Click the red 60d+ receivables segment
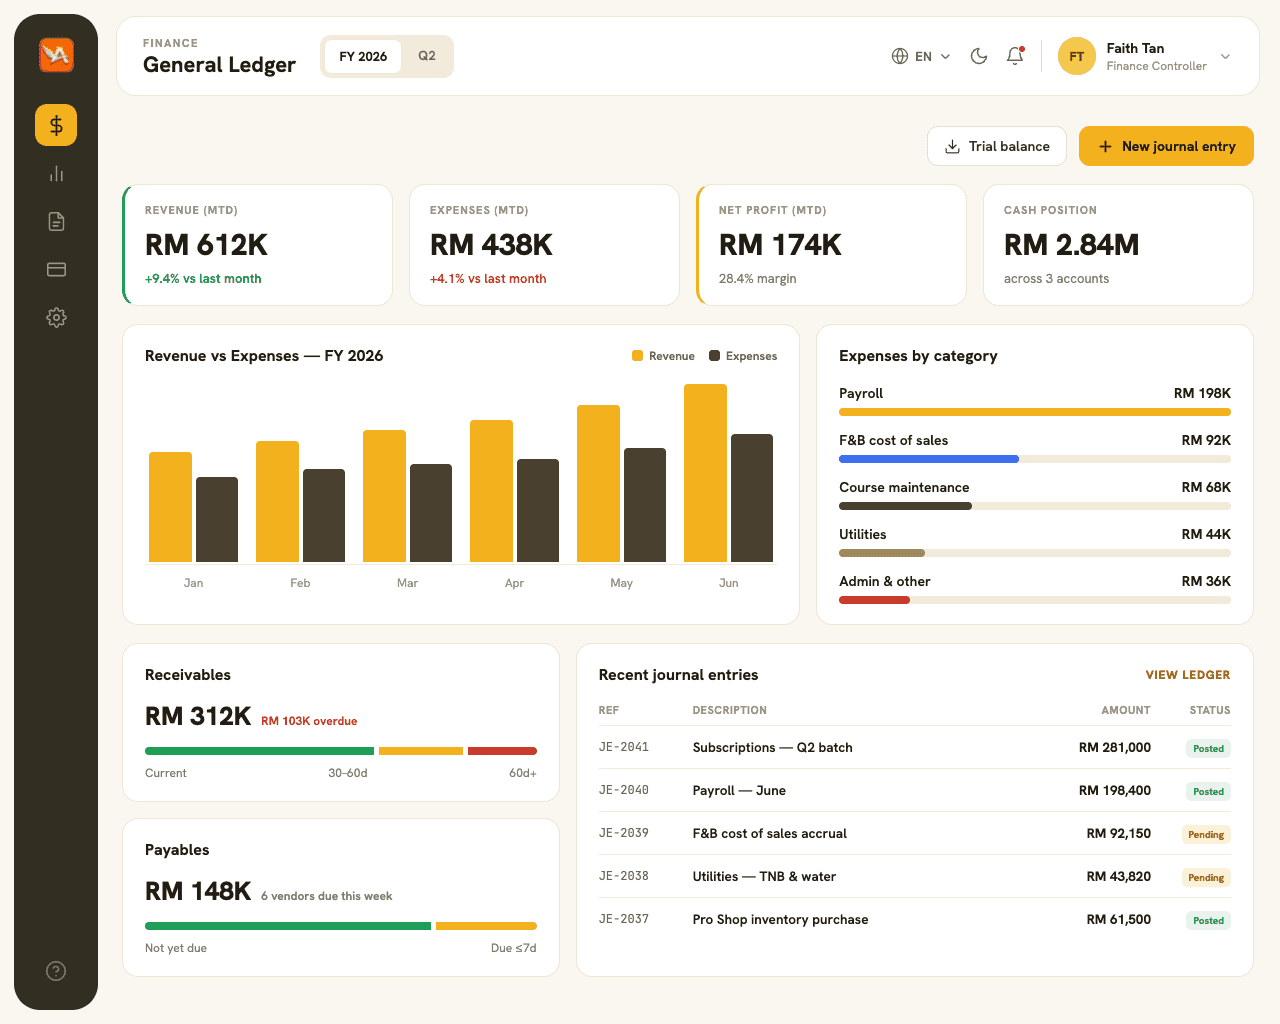Image resolution: width=1280 pixels, height=1024 pixels. point(502,751)
